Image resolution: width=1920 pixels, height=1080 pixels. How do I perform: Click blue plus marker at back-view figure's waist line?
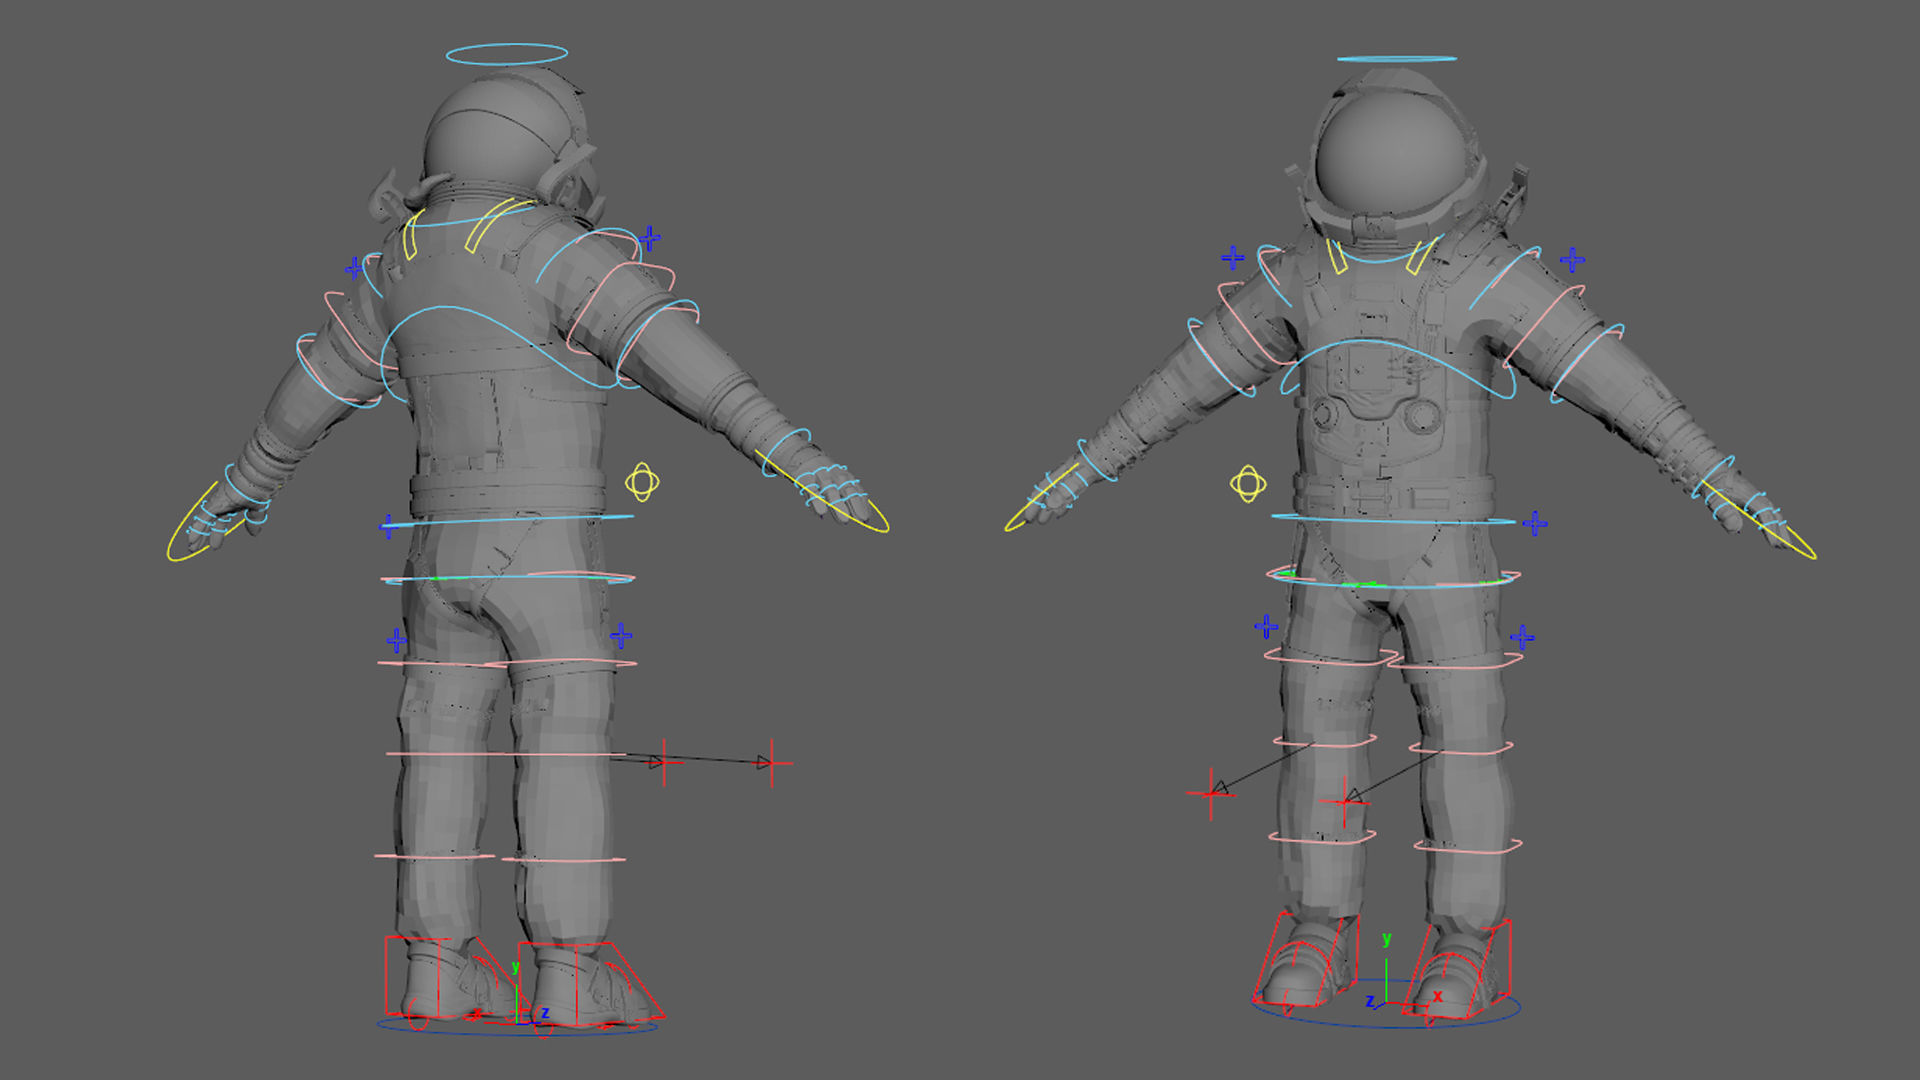coord(389,526)
